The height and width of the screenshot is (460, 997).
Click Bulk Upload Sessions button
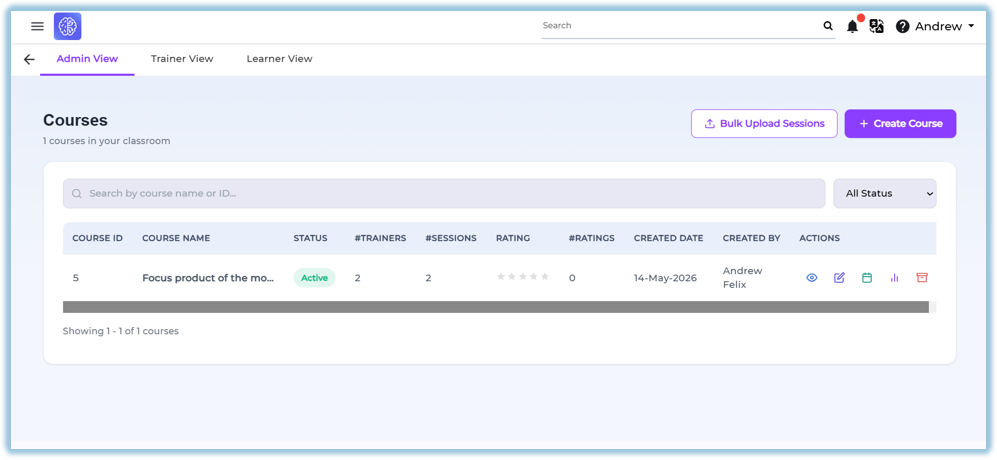click(764, 123)
